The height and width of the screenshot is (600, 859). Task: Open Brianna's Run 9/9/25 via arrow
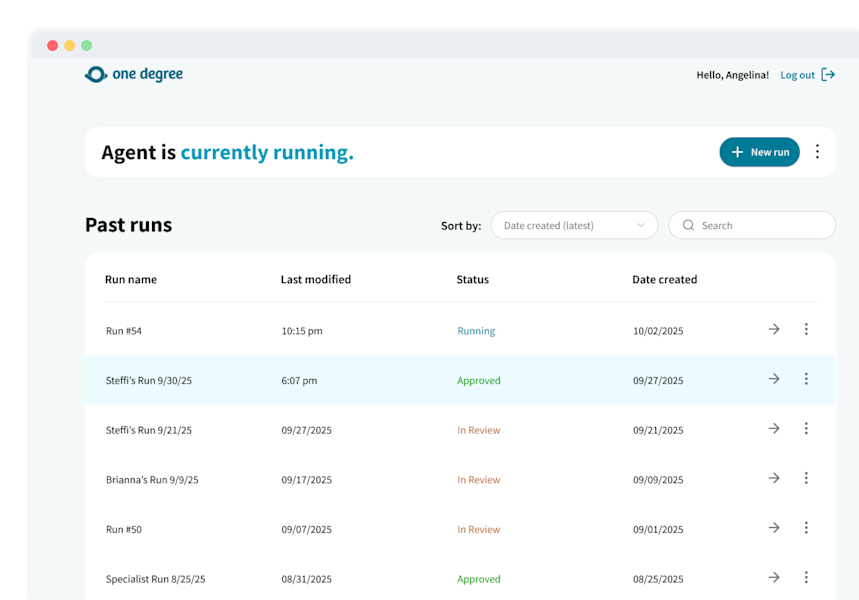point(774,478)
